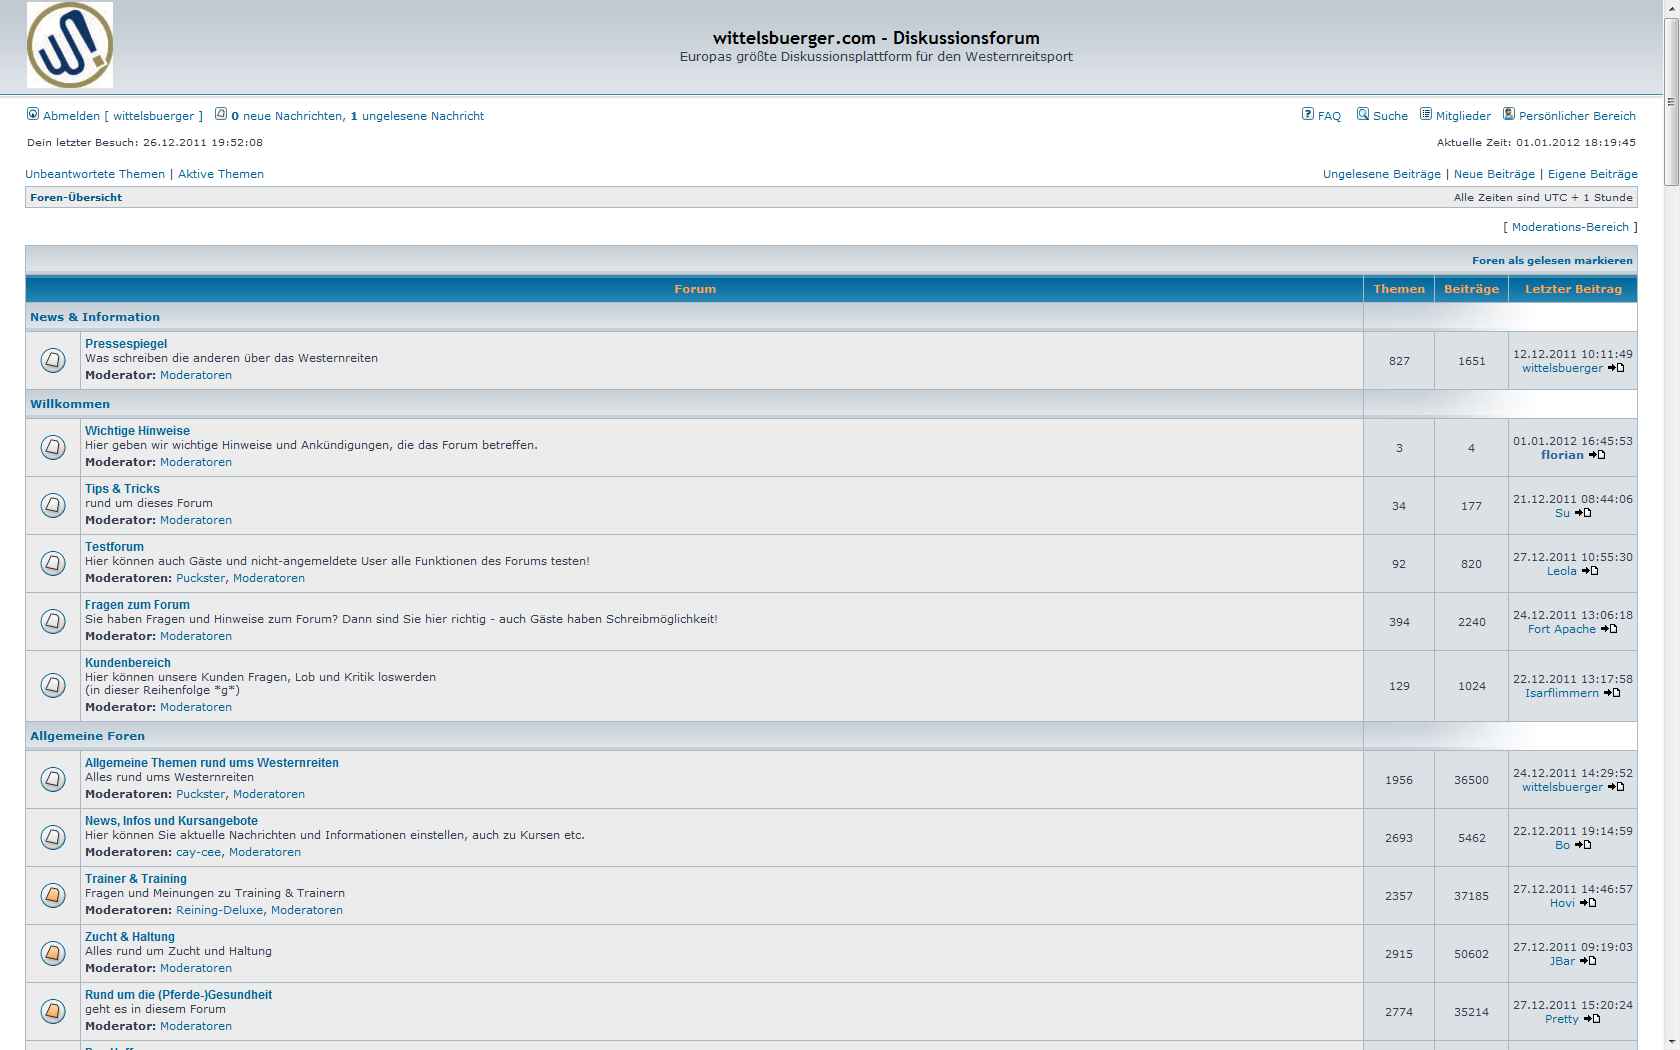Open moderator Puckster in Testforum row
The image size is (1680, 1050).
click(x=201, y=578)
